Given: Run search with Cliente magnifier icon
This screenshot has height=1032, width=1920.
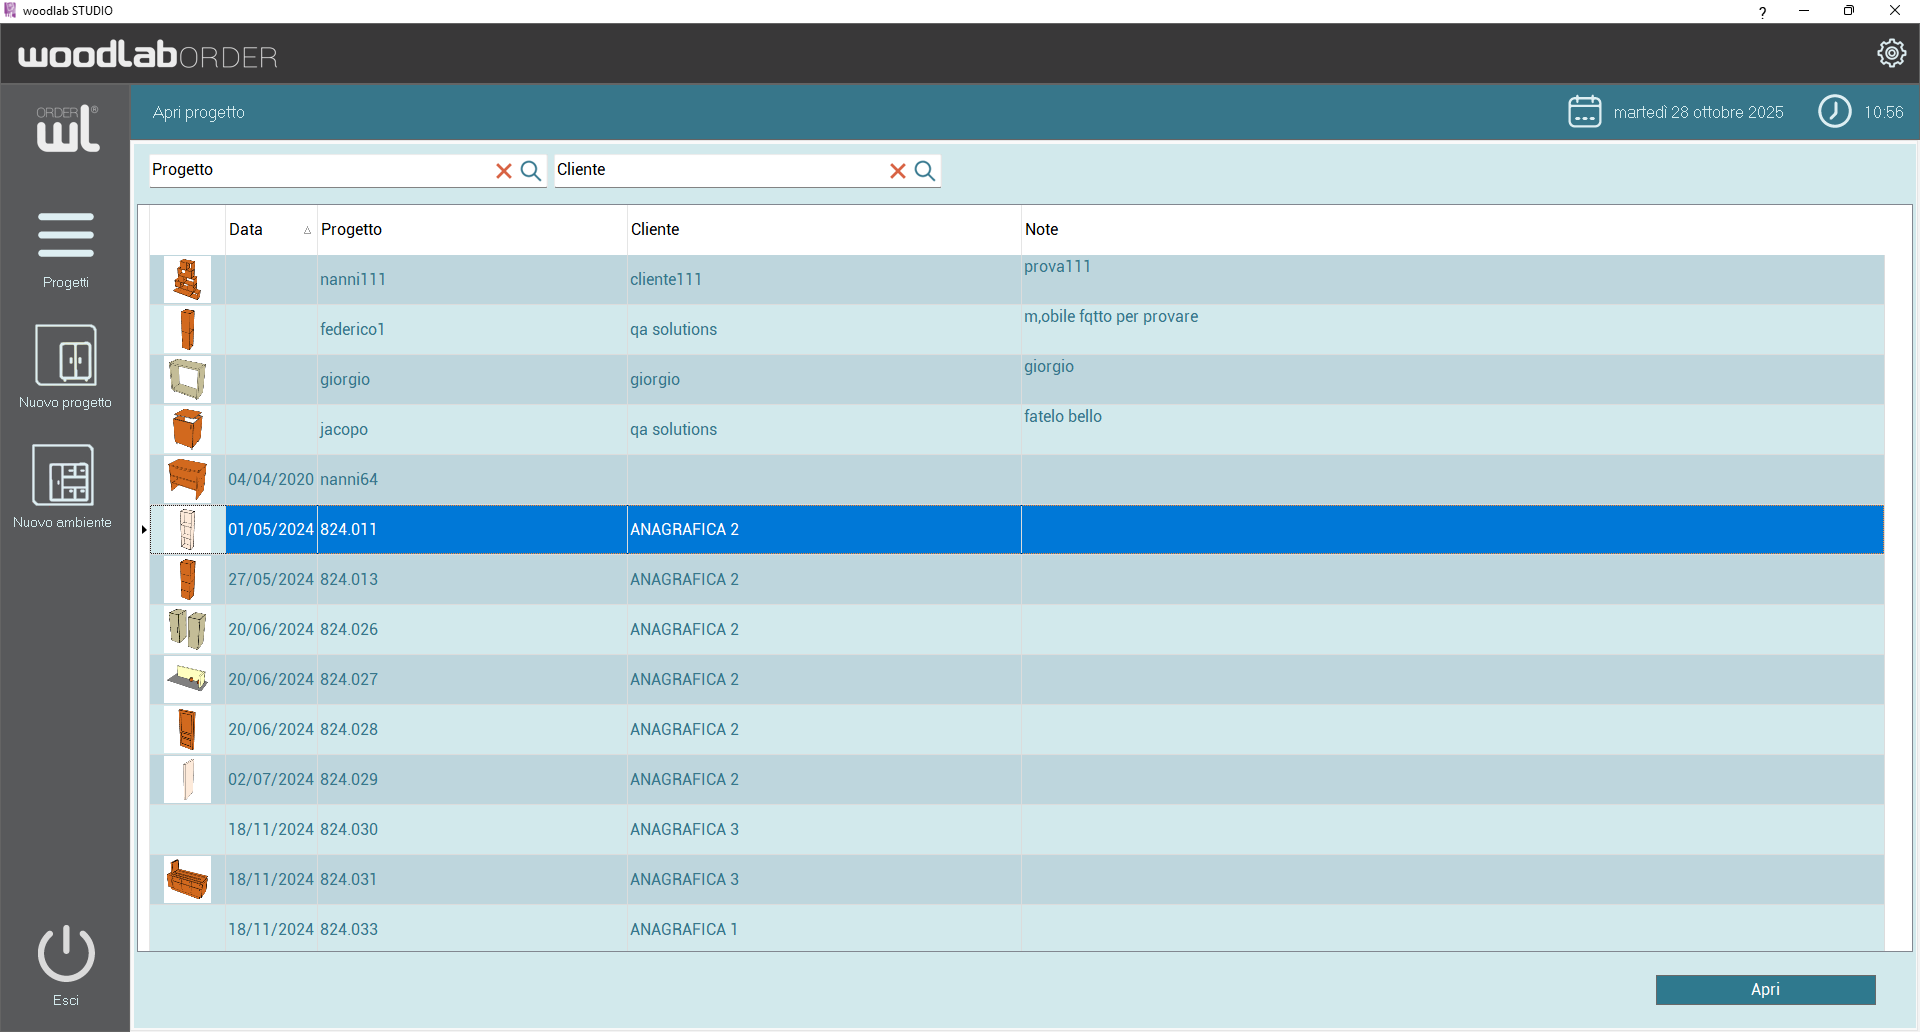Looking at the screenshot, I should 925,171.
